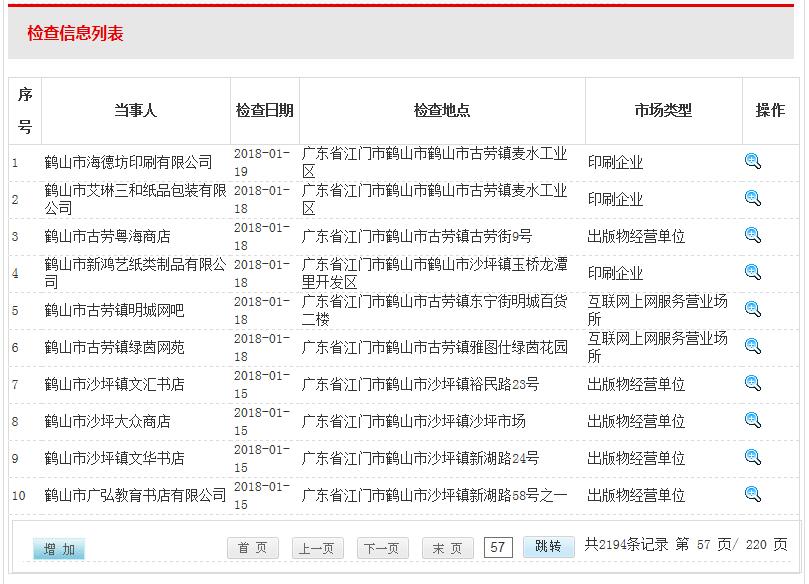Click magnifier icon for 鹤山市广弘教育书店有限公司
809x584 pixels.
[753, 494]
